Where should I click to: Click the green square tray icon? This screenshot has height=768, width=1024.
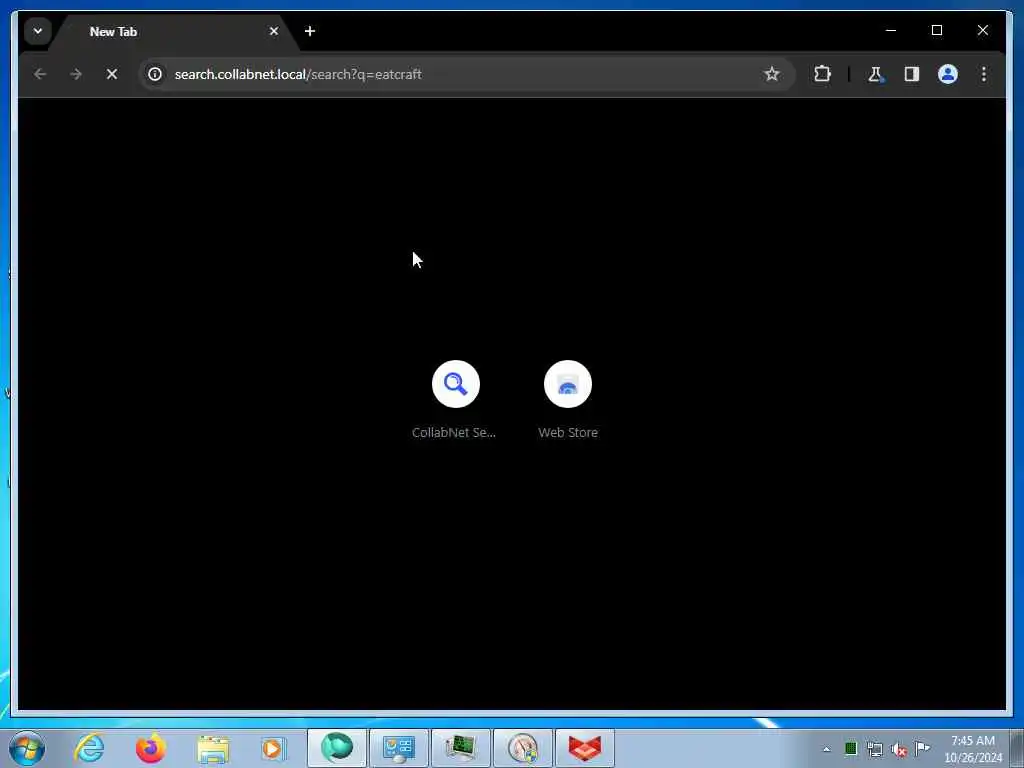pos(850,749)
